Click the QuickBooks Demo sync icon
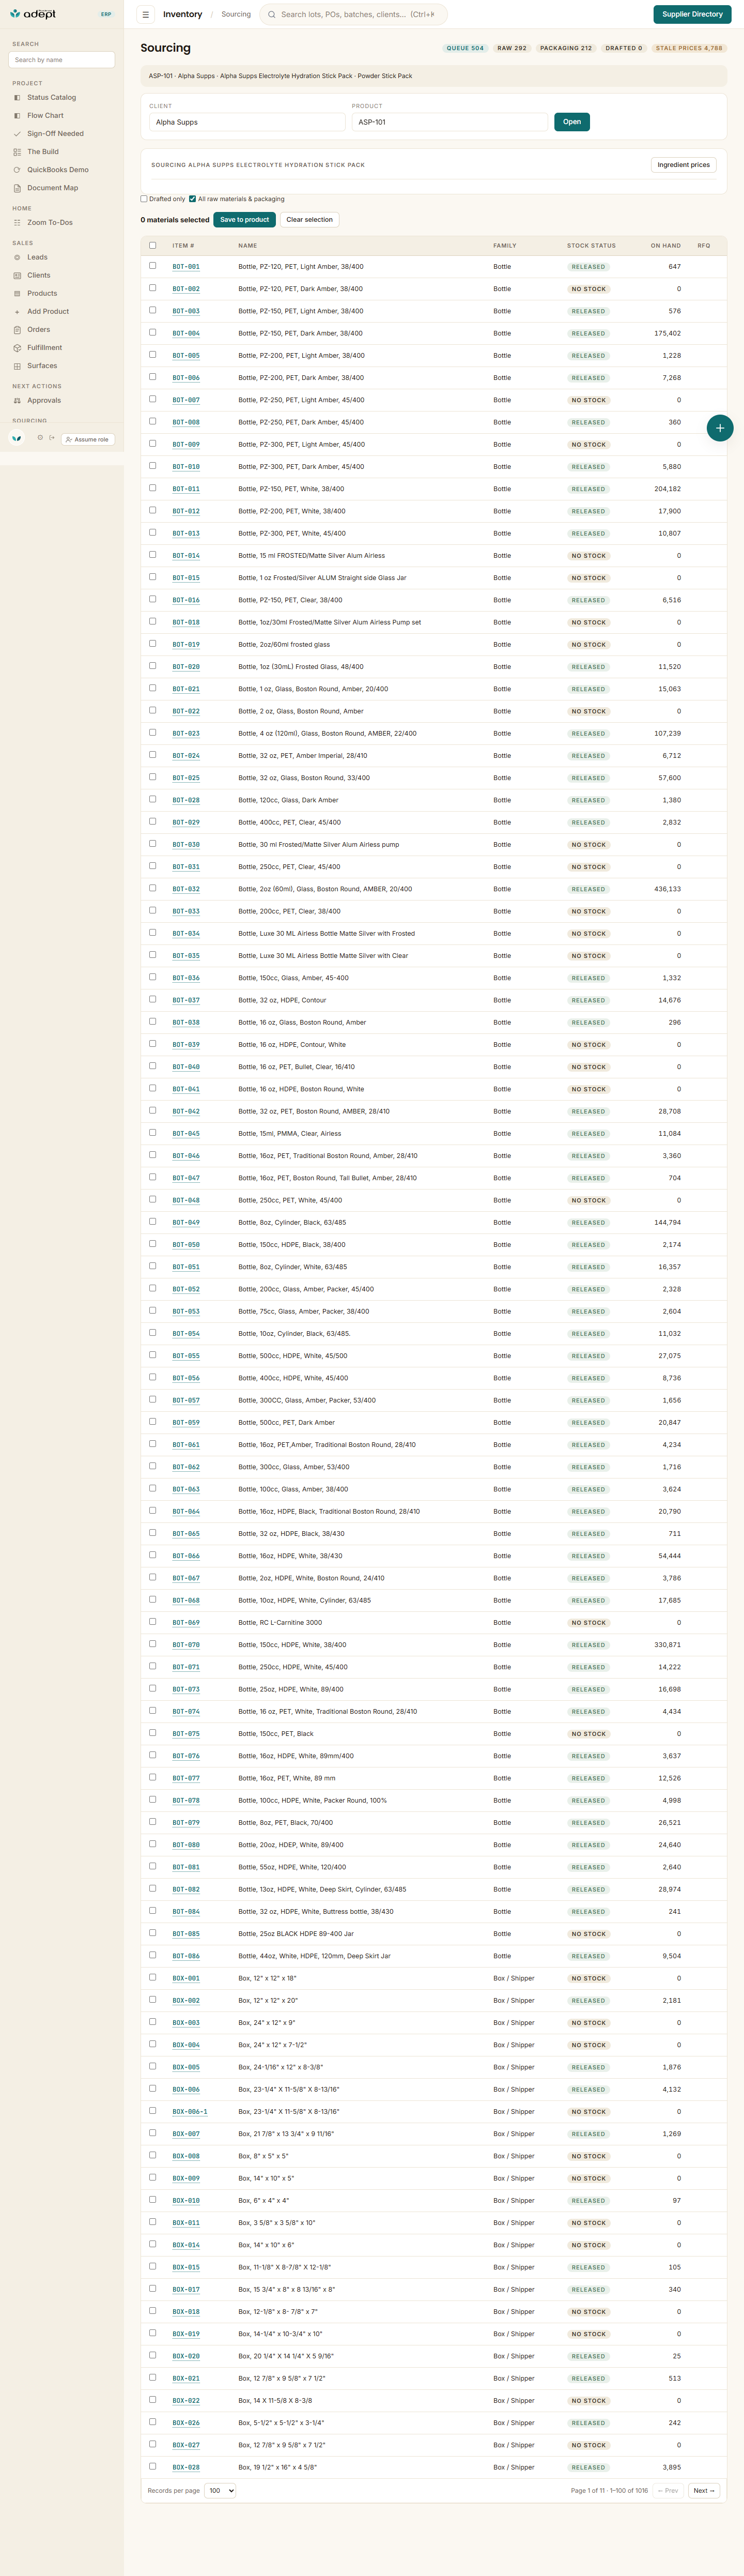744x2576 pixels. tap(17, 170)
